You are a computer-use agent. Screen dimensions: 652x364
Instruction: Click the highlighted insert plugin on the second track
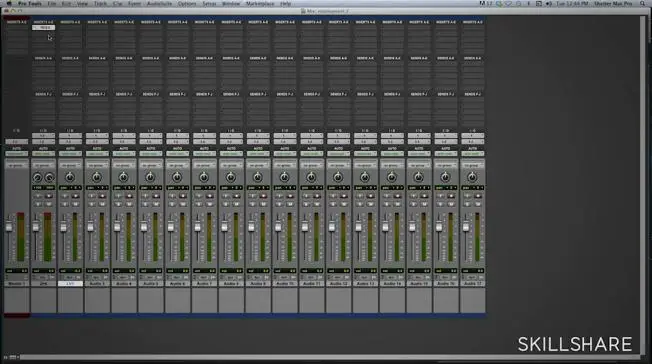click(x=43, y=27)
